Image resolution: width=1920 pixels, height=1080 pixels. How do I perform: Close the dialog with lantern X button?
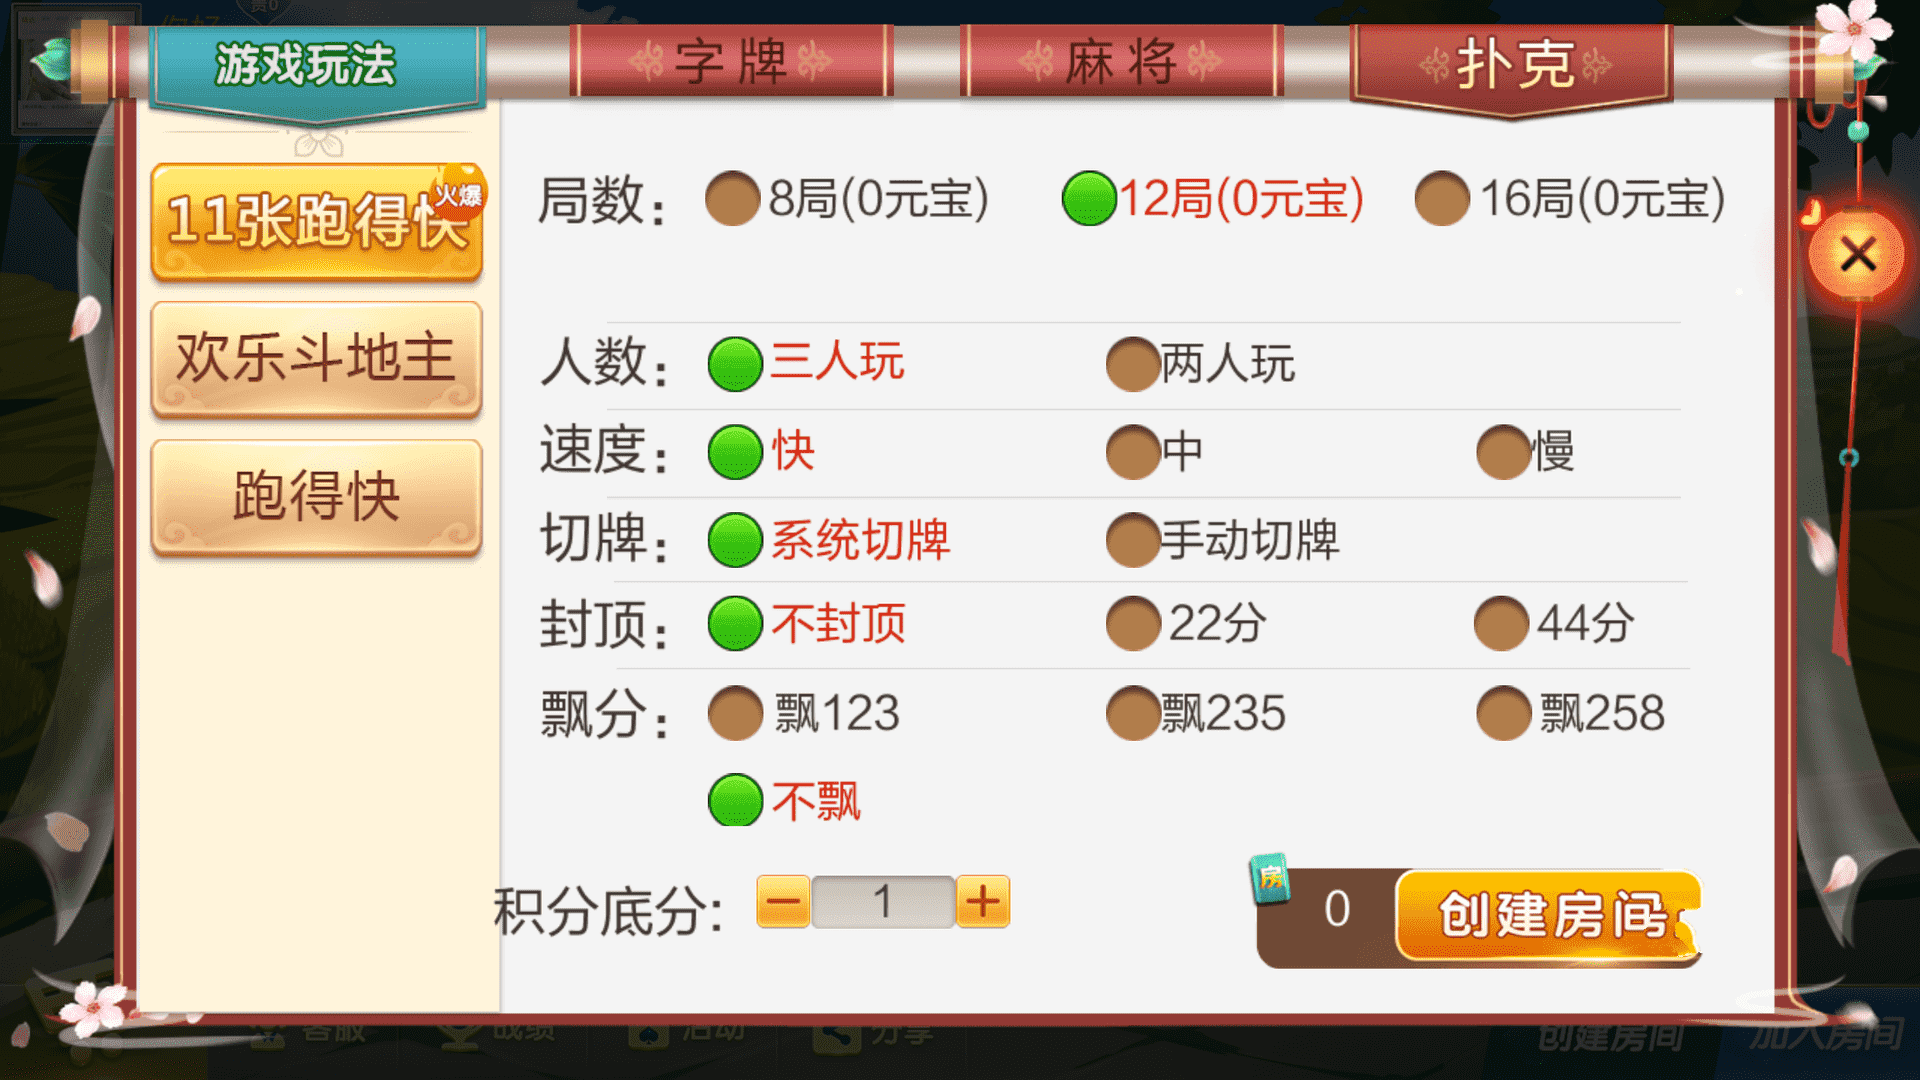[1857, 255]
